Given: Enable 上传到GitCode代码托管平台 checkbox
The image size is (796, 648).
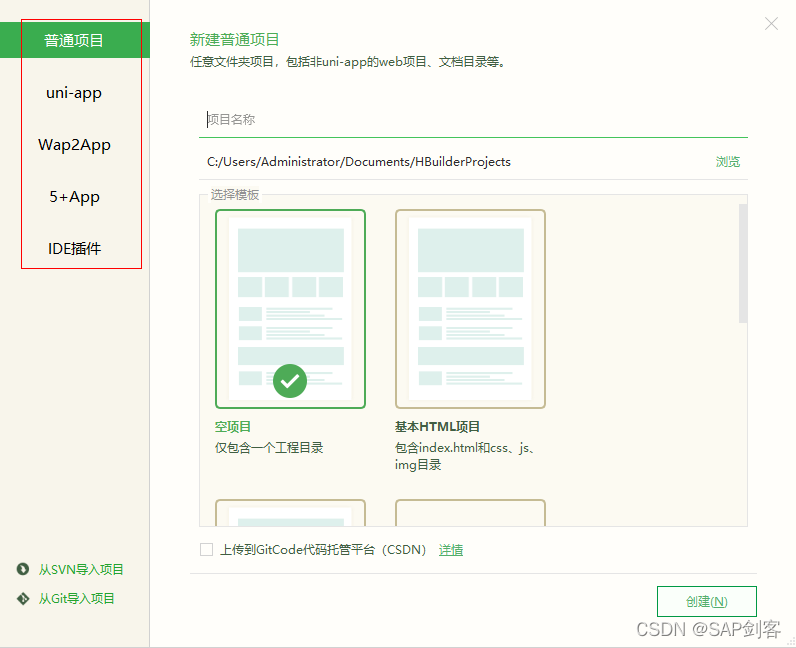Looking at the screenshot, I should (206, 549).
